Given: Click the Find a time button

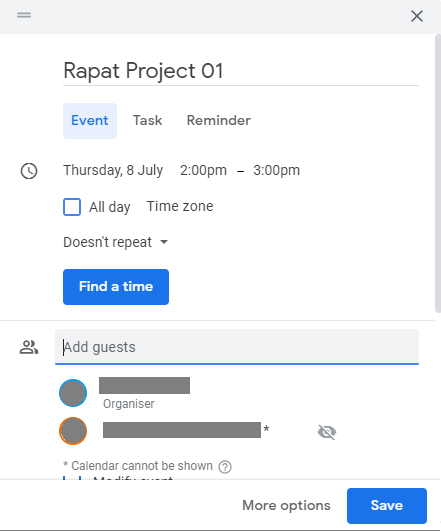Looking at the screenshot, I should (x=116, y=287).
